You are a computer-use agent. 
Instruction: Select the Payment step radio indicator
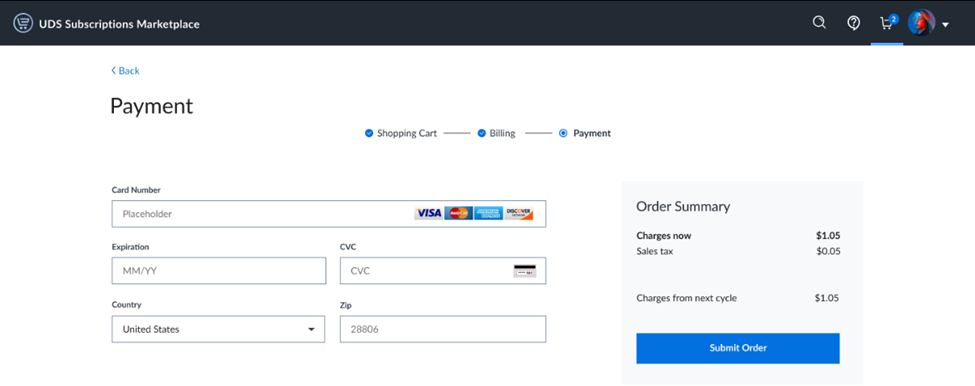[563, 133]
